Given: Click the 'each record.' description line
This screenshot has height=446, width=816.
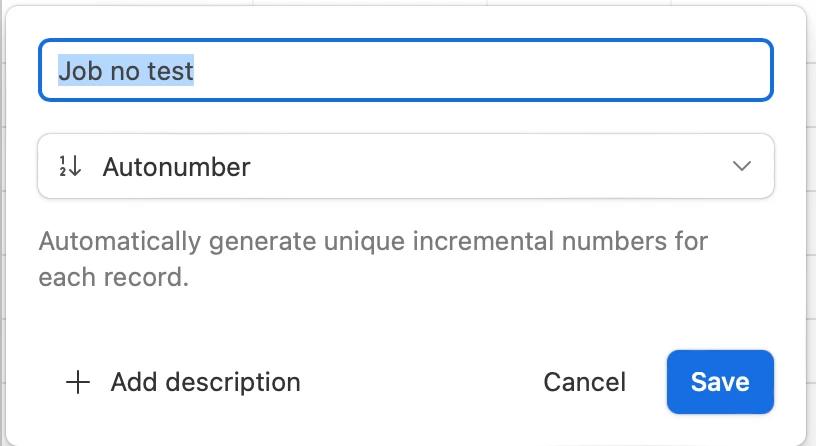Looking at the screenshot, I should tap(113, 277).
